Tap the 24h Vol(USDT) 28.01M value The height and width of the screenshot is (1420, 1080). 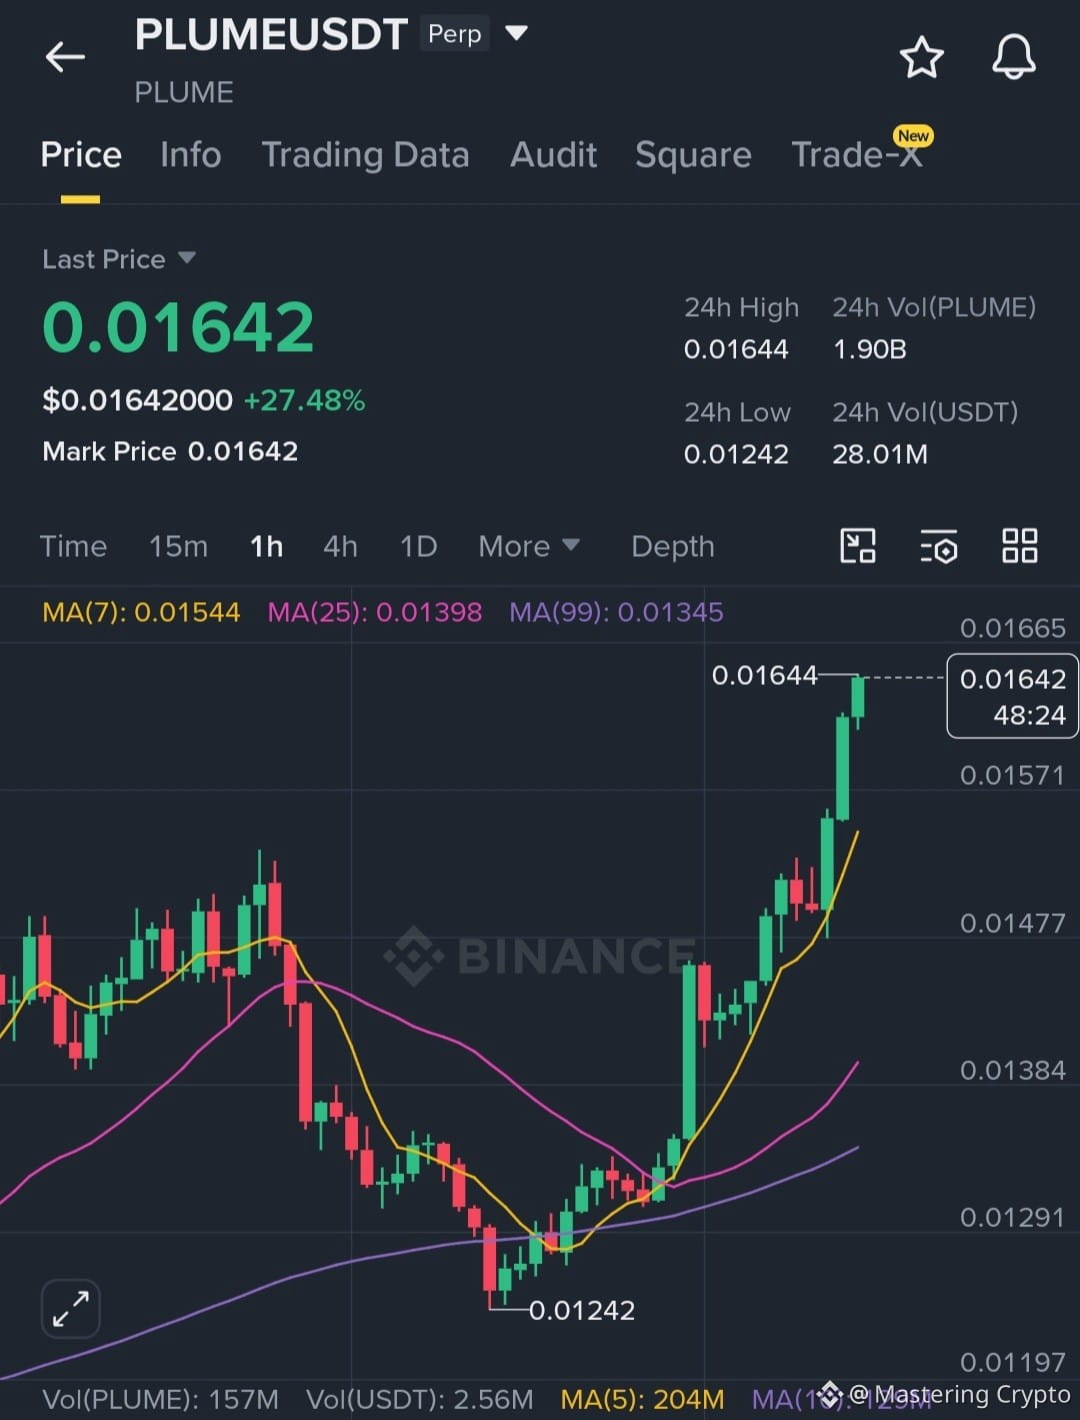tap(880, 454)
